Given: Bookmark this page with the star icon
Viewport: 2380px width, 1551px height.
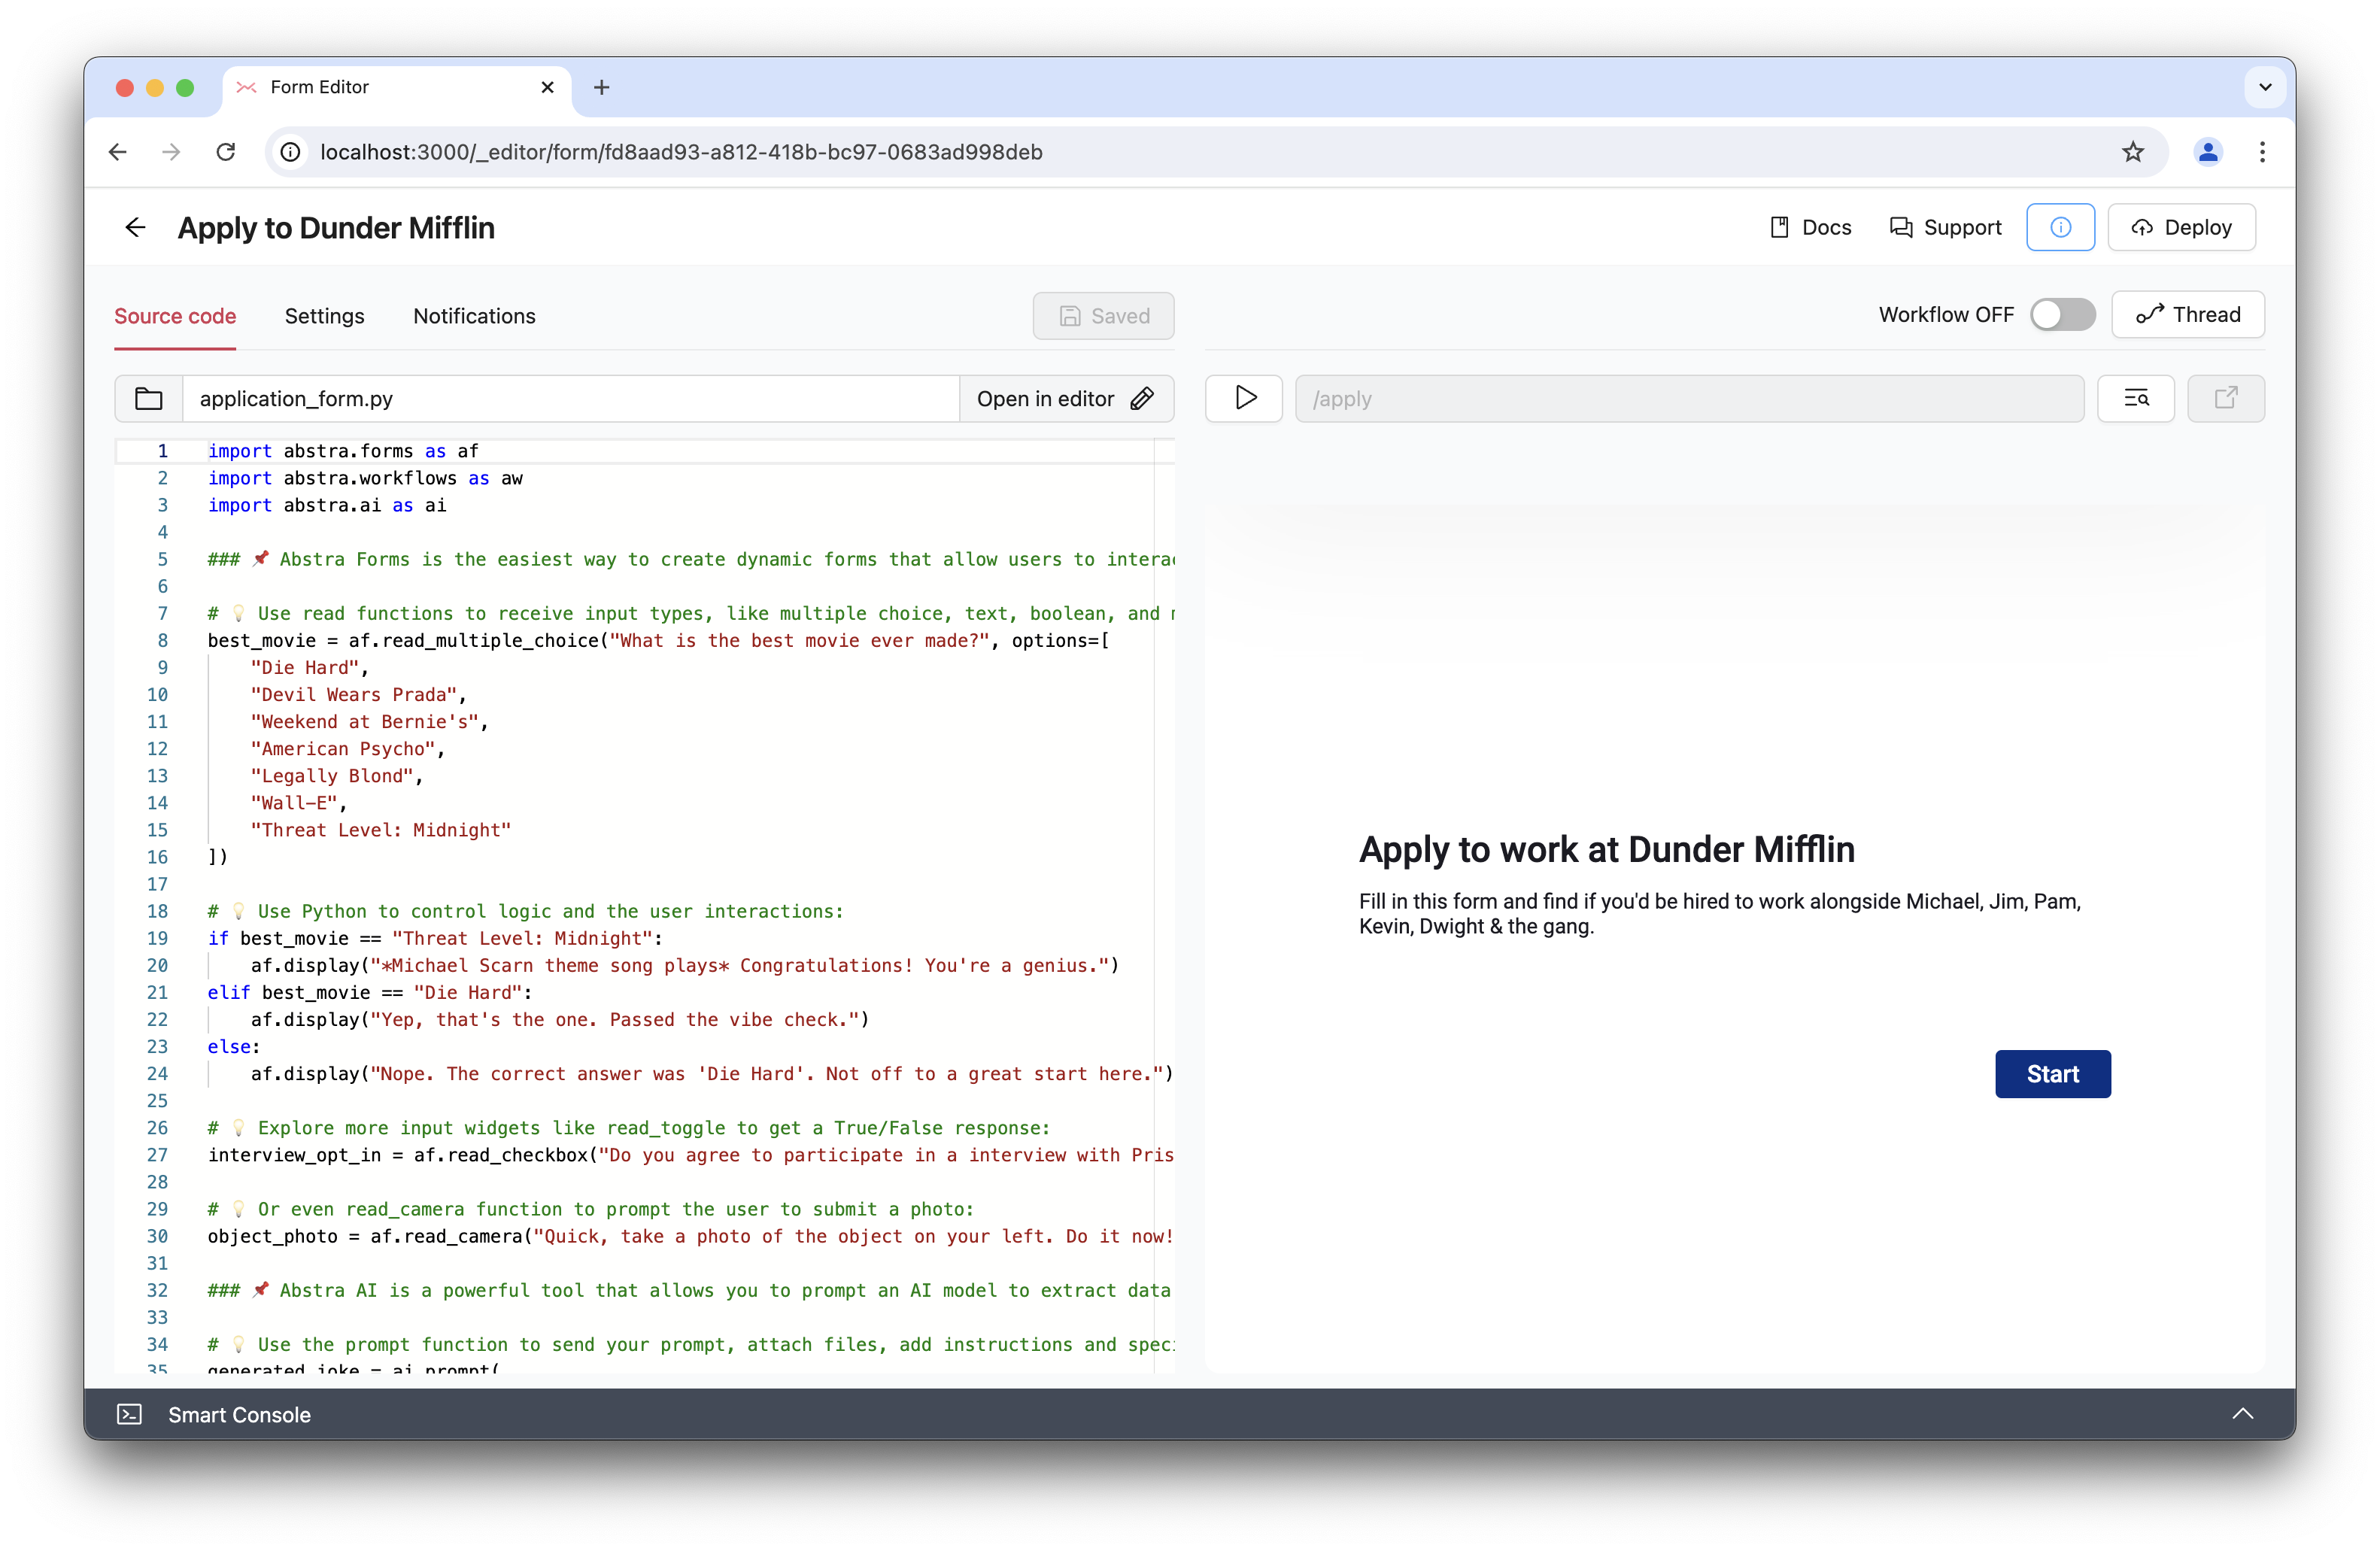Looking at the screenshot, I should pyautogui.click(x=2134, y=152).
